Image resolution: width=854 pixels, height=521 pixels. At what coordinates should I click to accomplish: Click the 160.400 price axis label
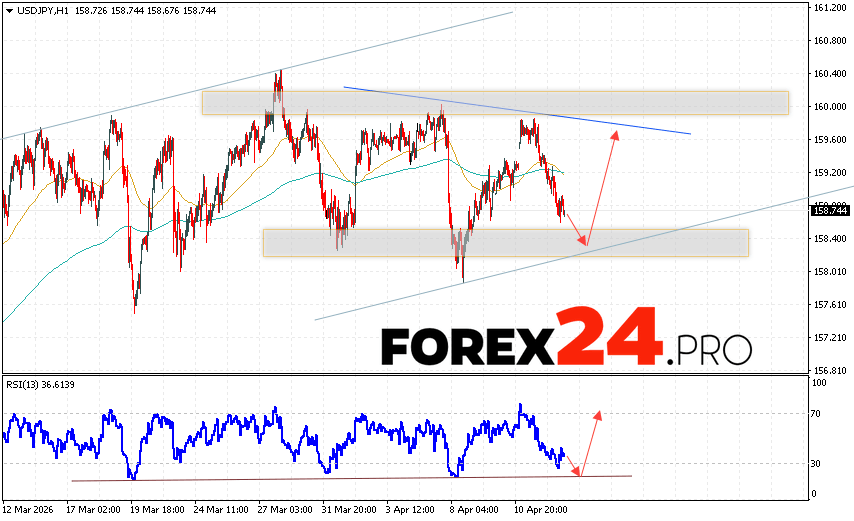tap(828, 74)
